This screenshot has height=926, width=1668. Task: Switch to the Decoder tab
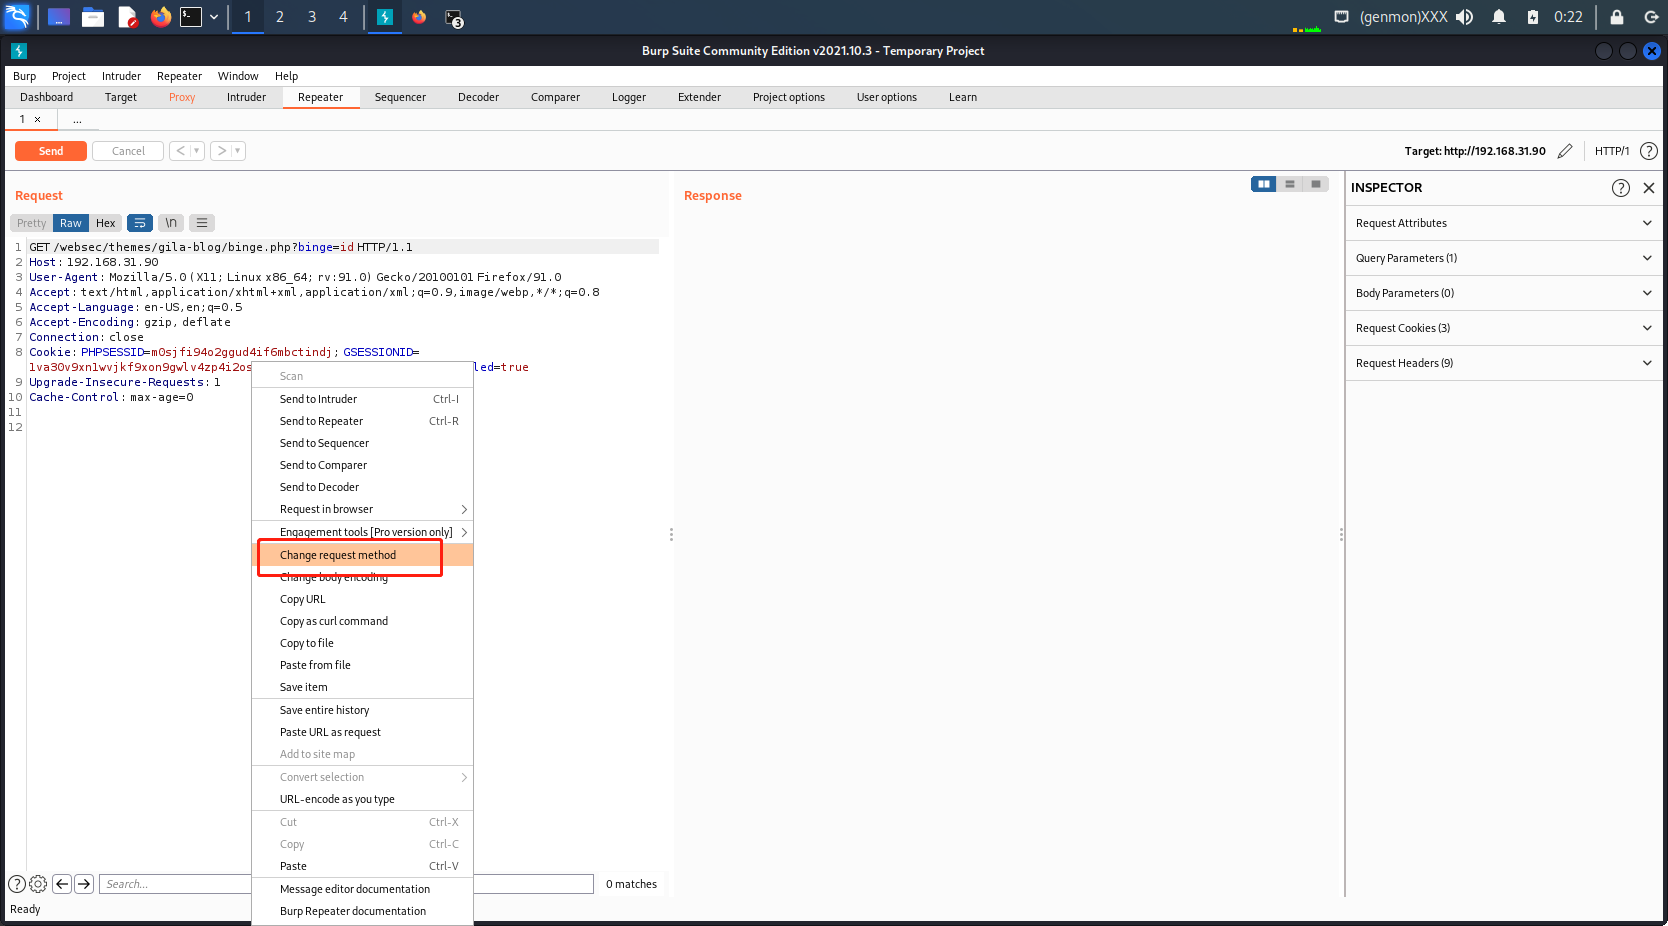478,97
